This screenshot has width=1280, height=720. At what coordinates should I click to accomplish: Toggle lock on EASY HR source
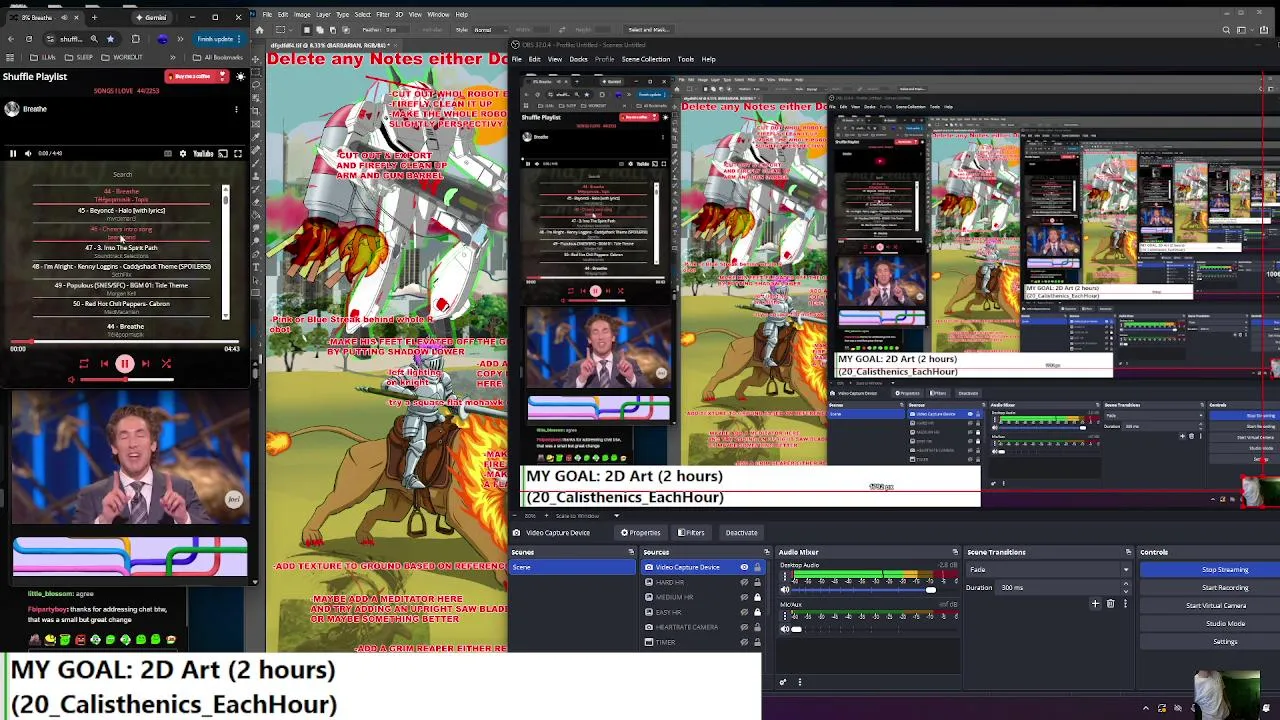point(757,612)
